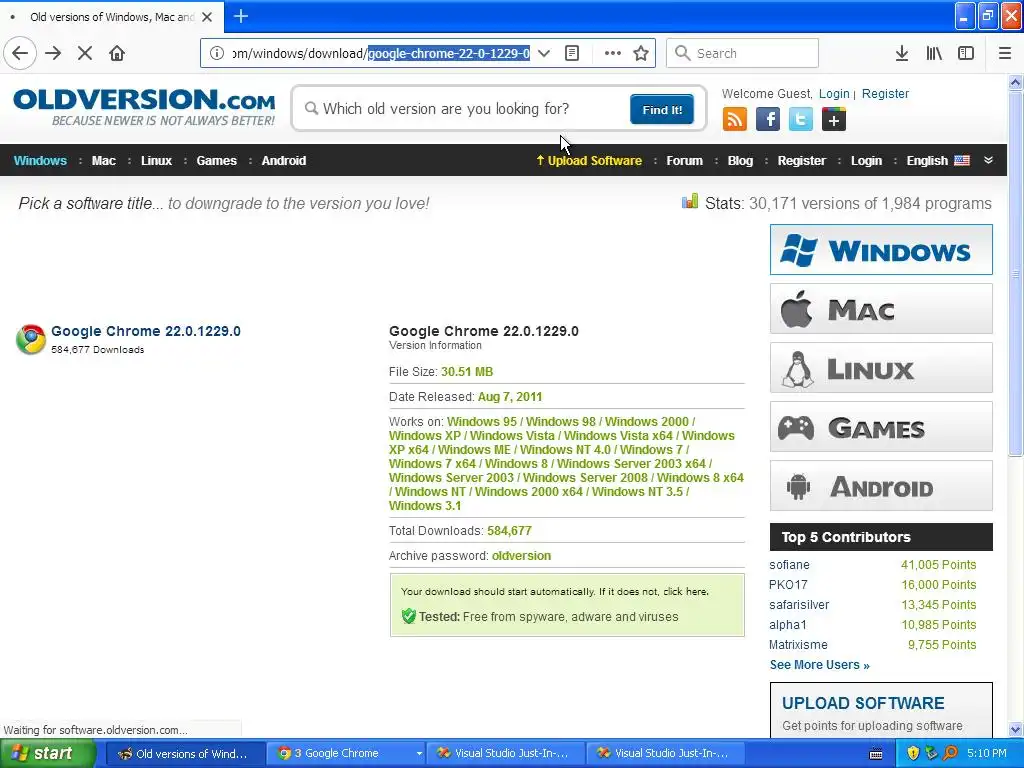The width and height of the screenshot is (1024, 768).
Task: Click the browser Search input field
Action: tap(743, 53)
